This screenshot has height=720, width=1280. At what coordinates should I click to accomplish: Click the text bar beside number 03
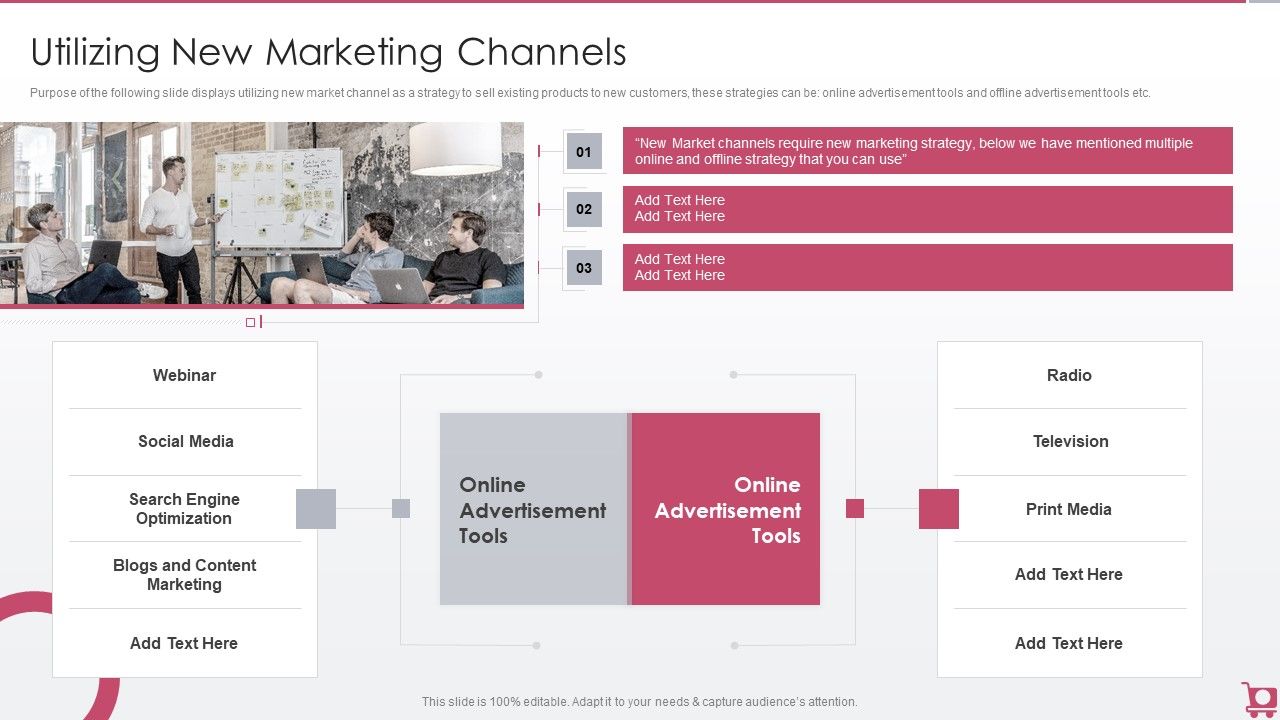click(928, 267)
